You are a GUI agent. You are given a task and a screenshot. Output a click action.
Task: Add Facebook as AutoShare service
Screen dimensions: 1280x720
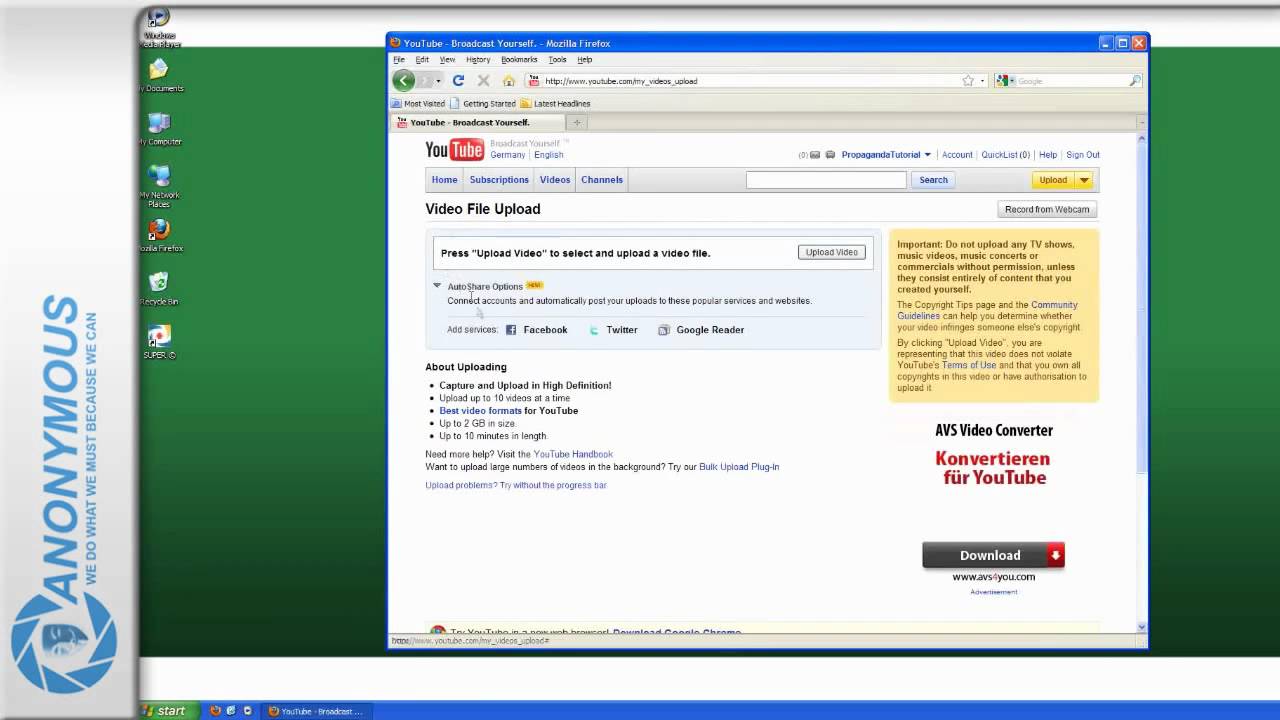[x=536, y=330]
